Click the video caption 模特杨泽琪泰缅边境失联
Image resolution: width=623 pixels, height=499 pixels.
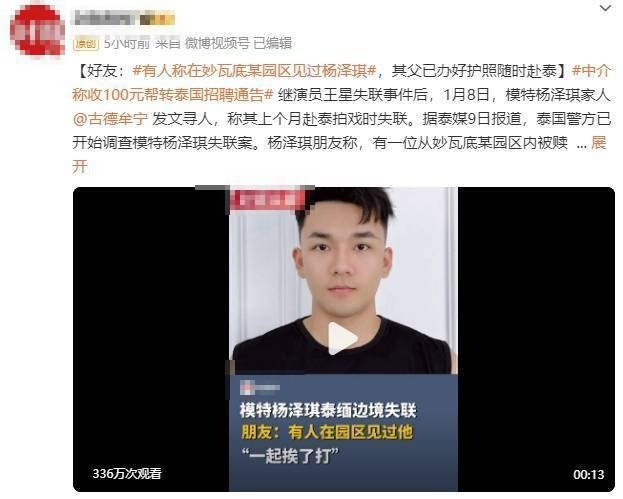point(328,410)
